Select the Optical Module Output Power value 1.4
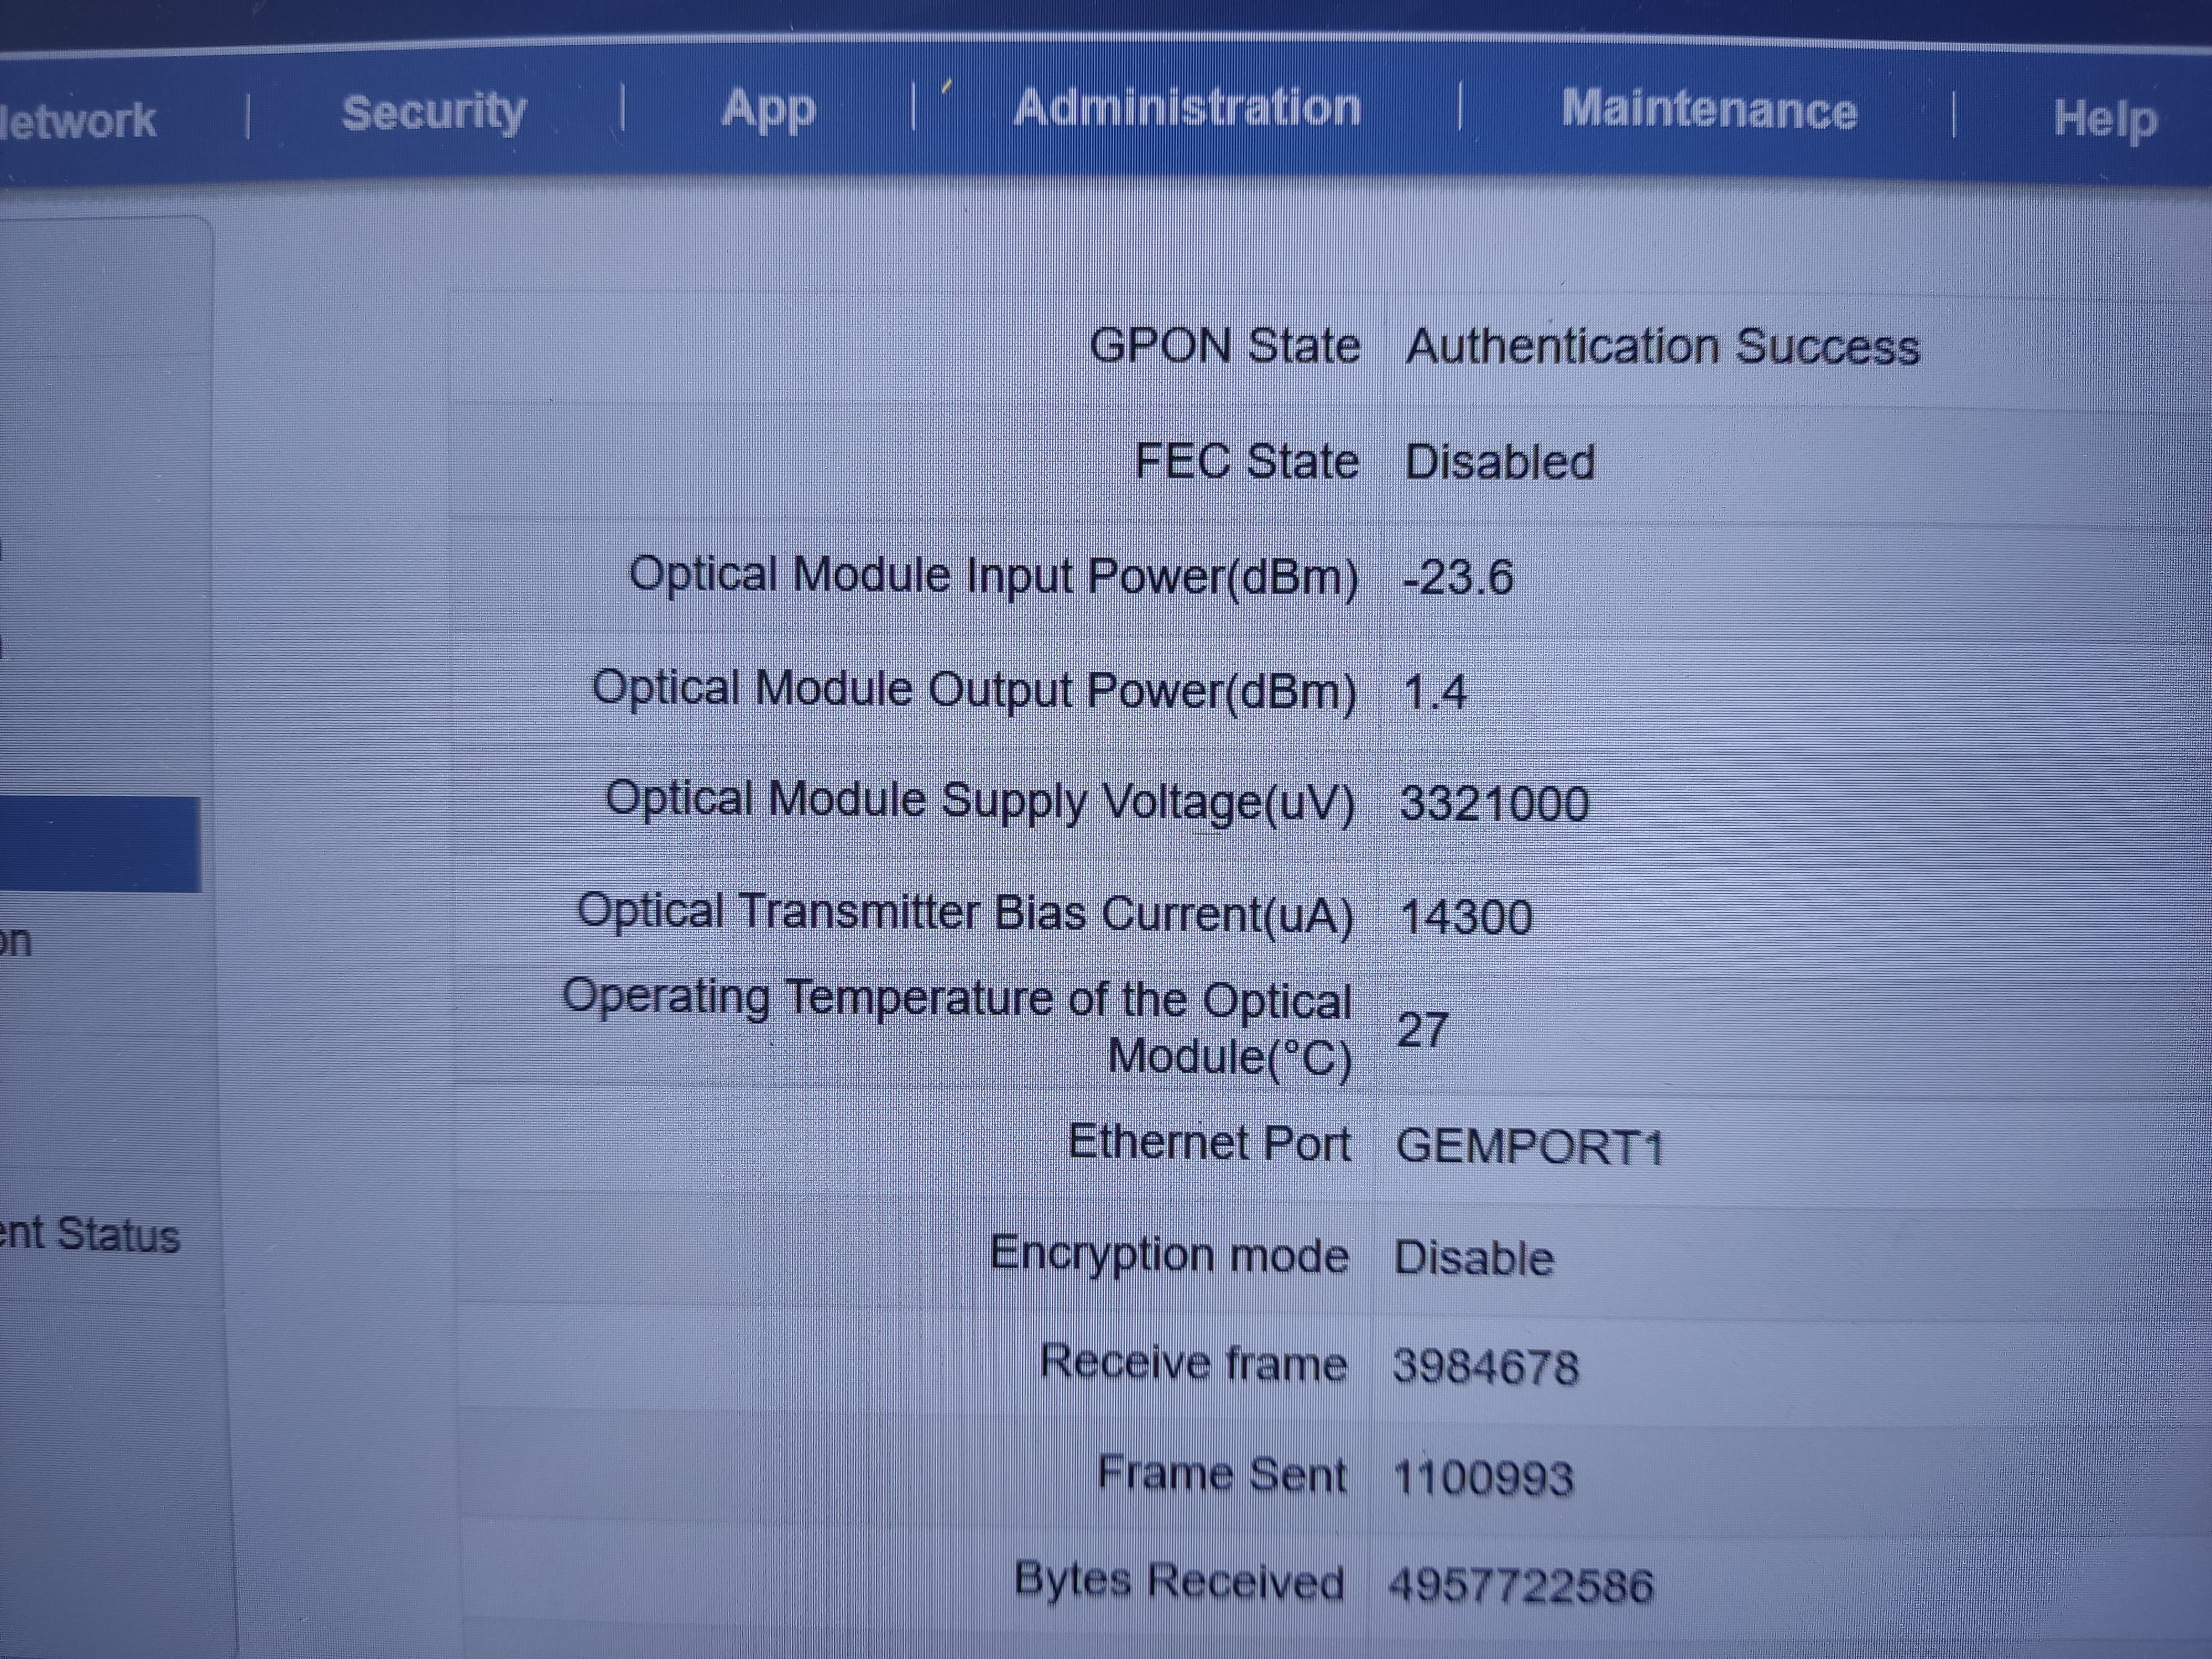Image resolution: width=2212 pixels, height=1659 pixels. coord(1435,692)
